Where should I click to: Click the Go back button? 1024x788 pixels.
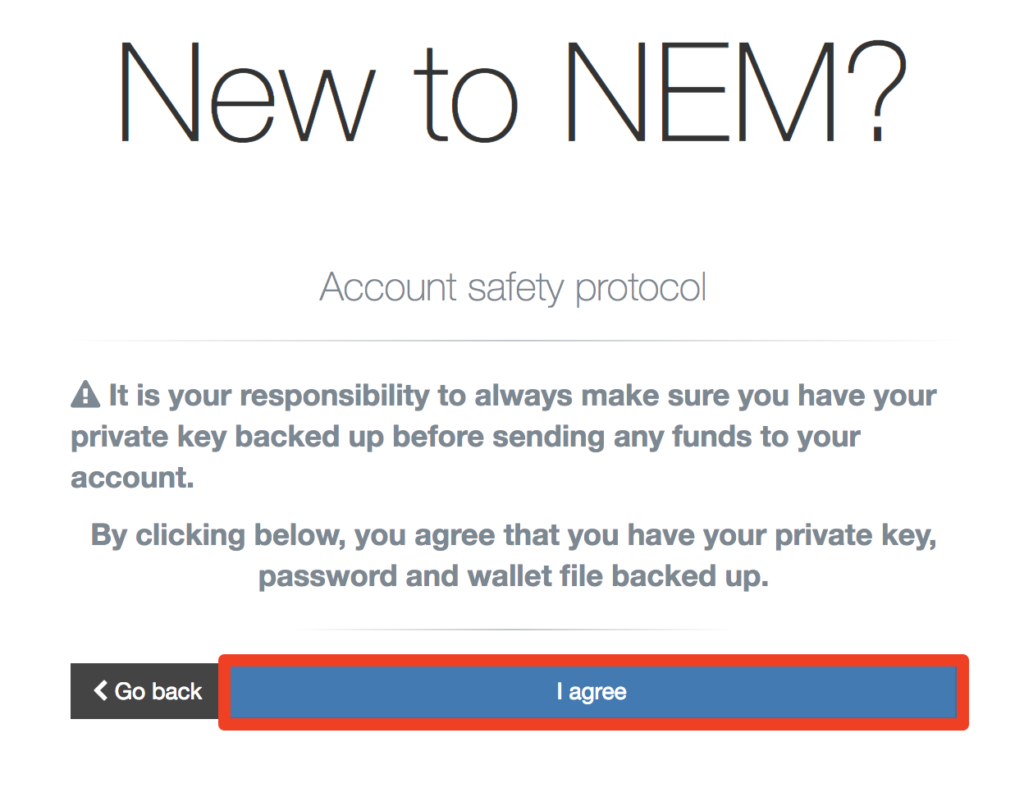(x=144, y=691)
